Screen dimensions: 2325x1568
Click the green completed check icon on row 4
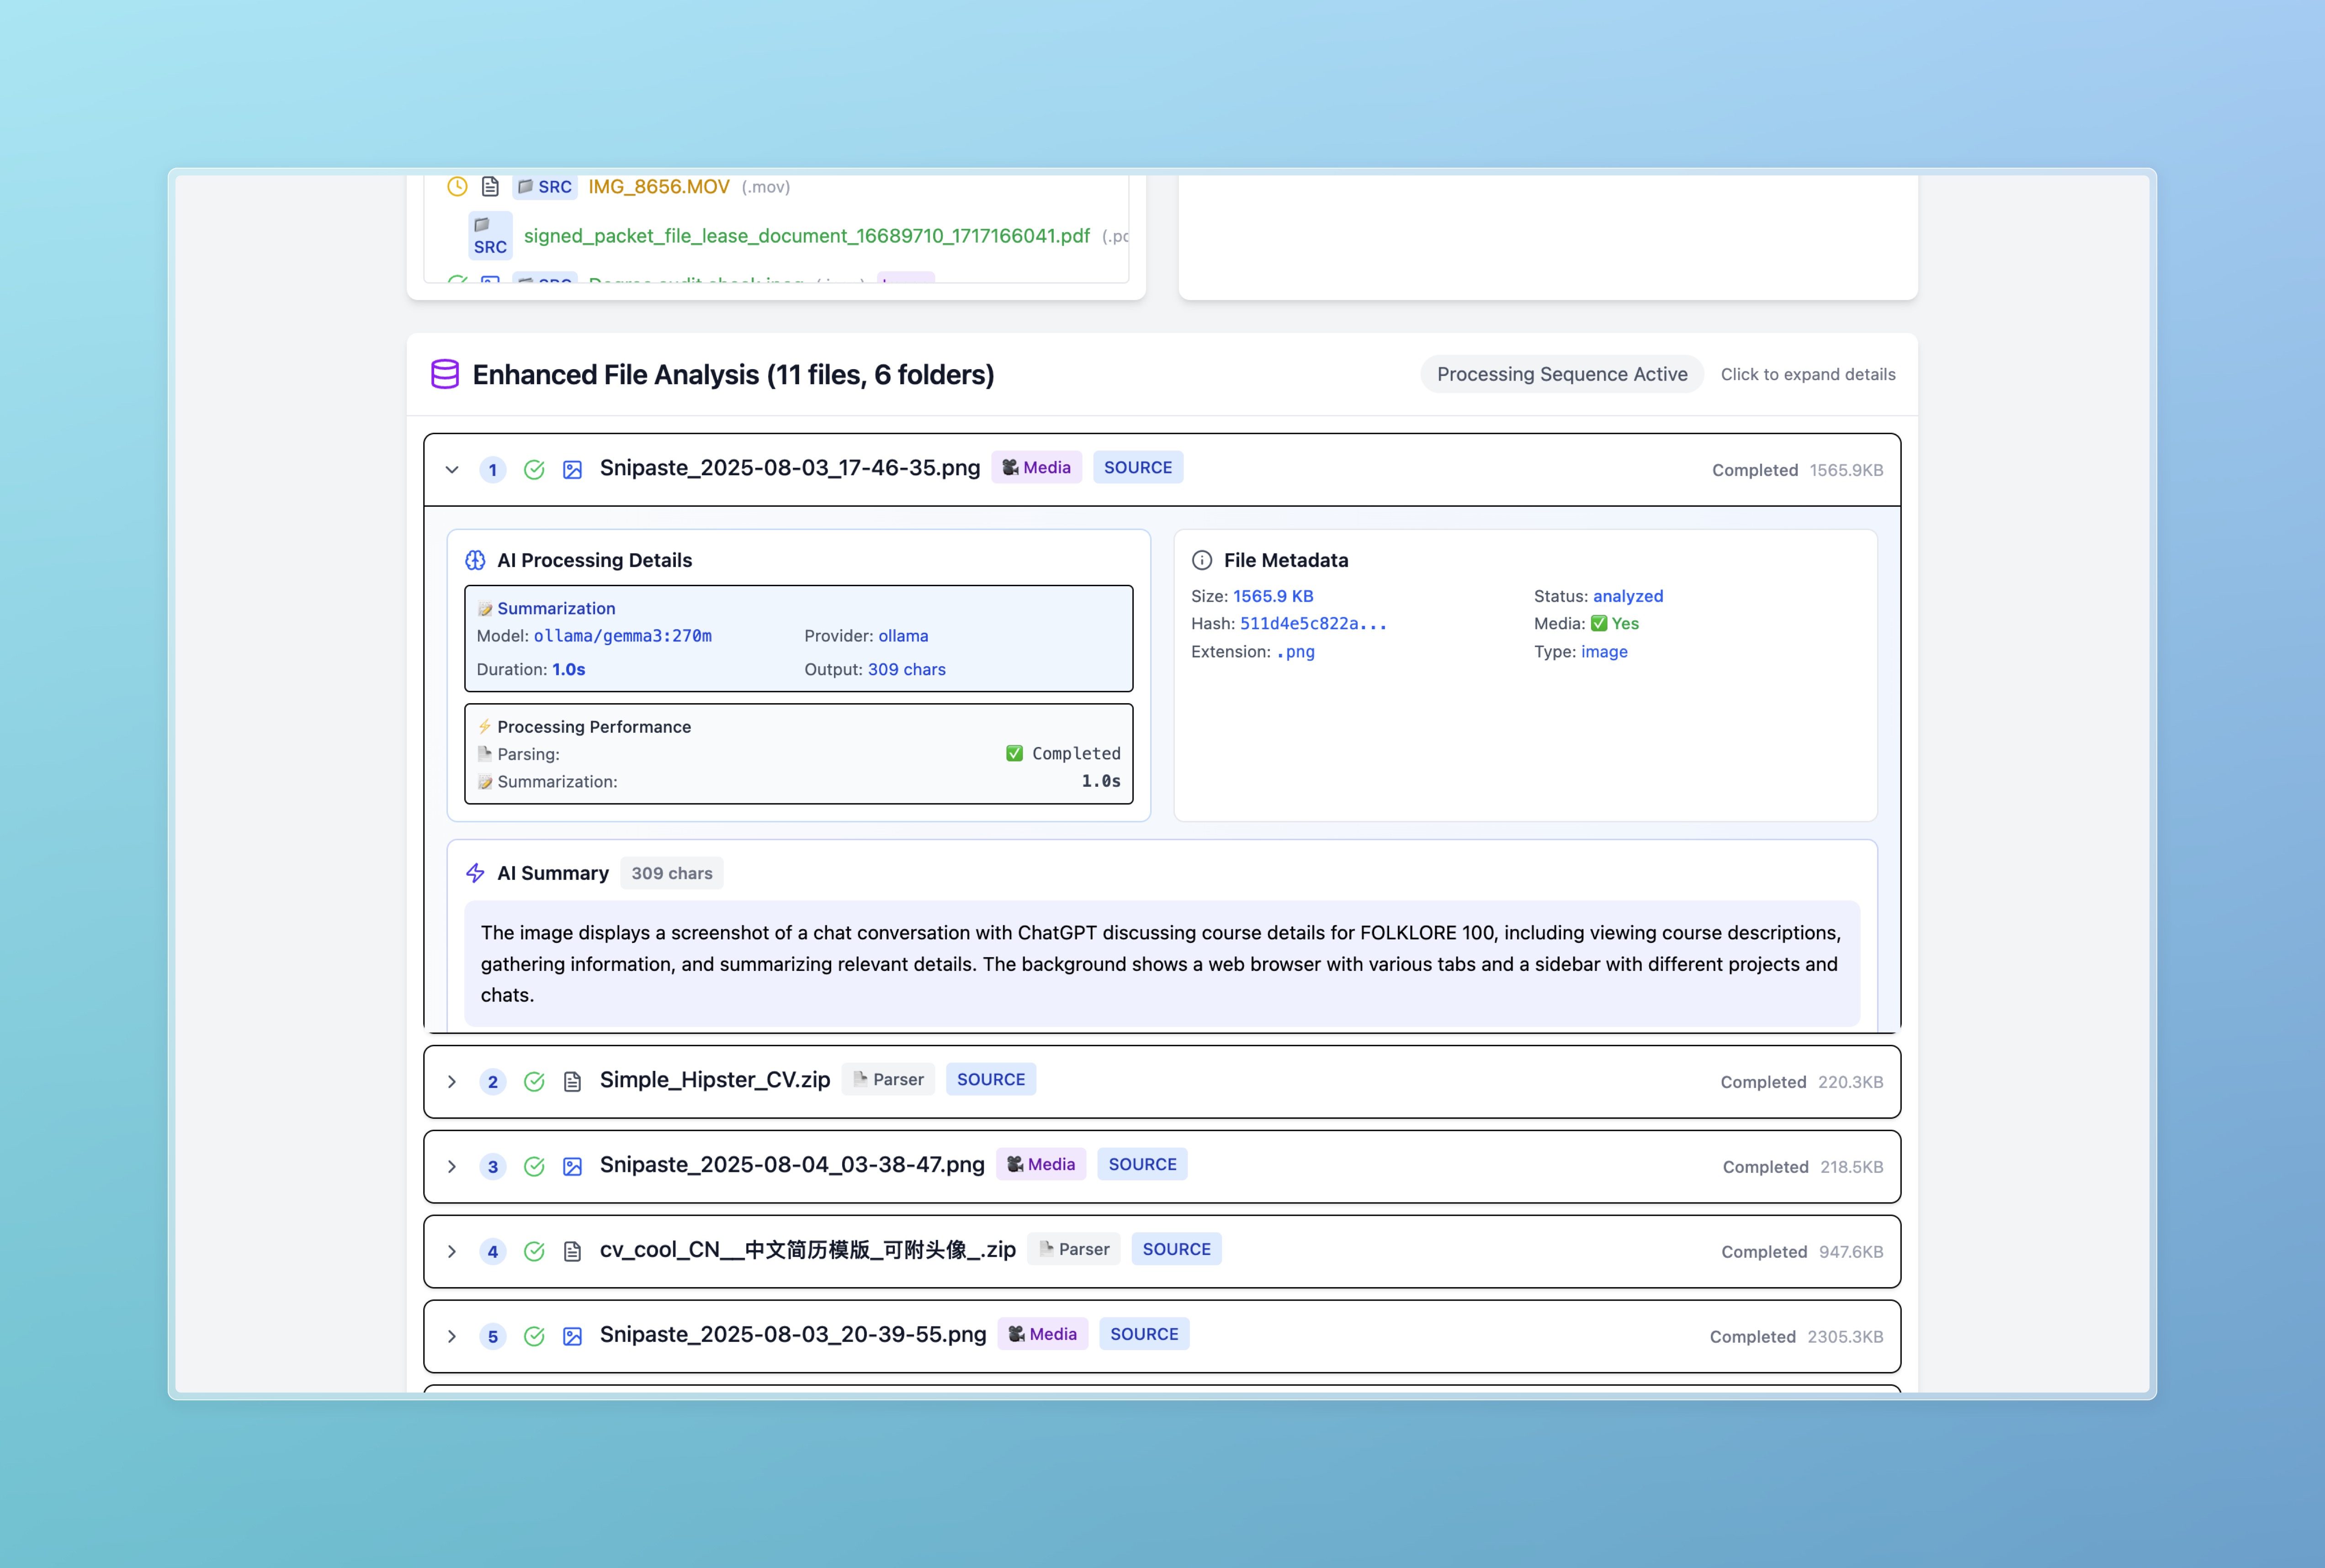click(x=534, y=1252)
